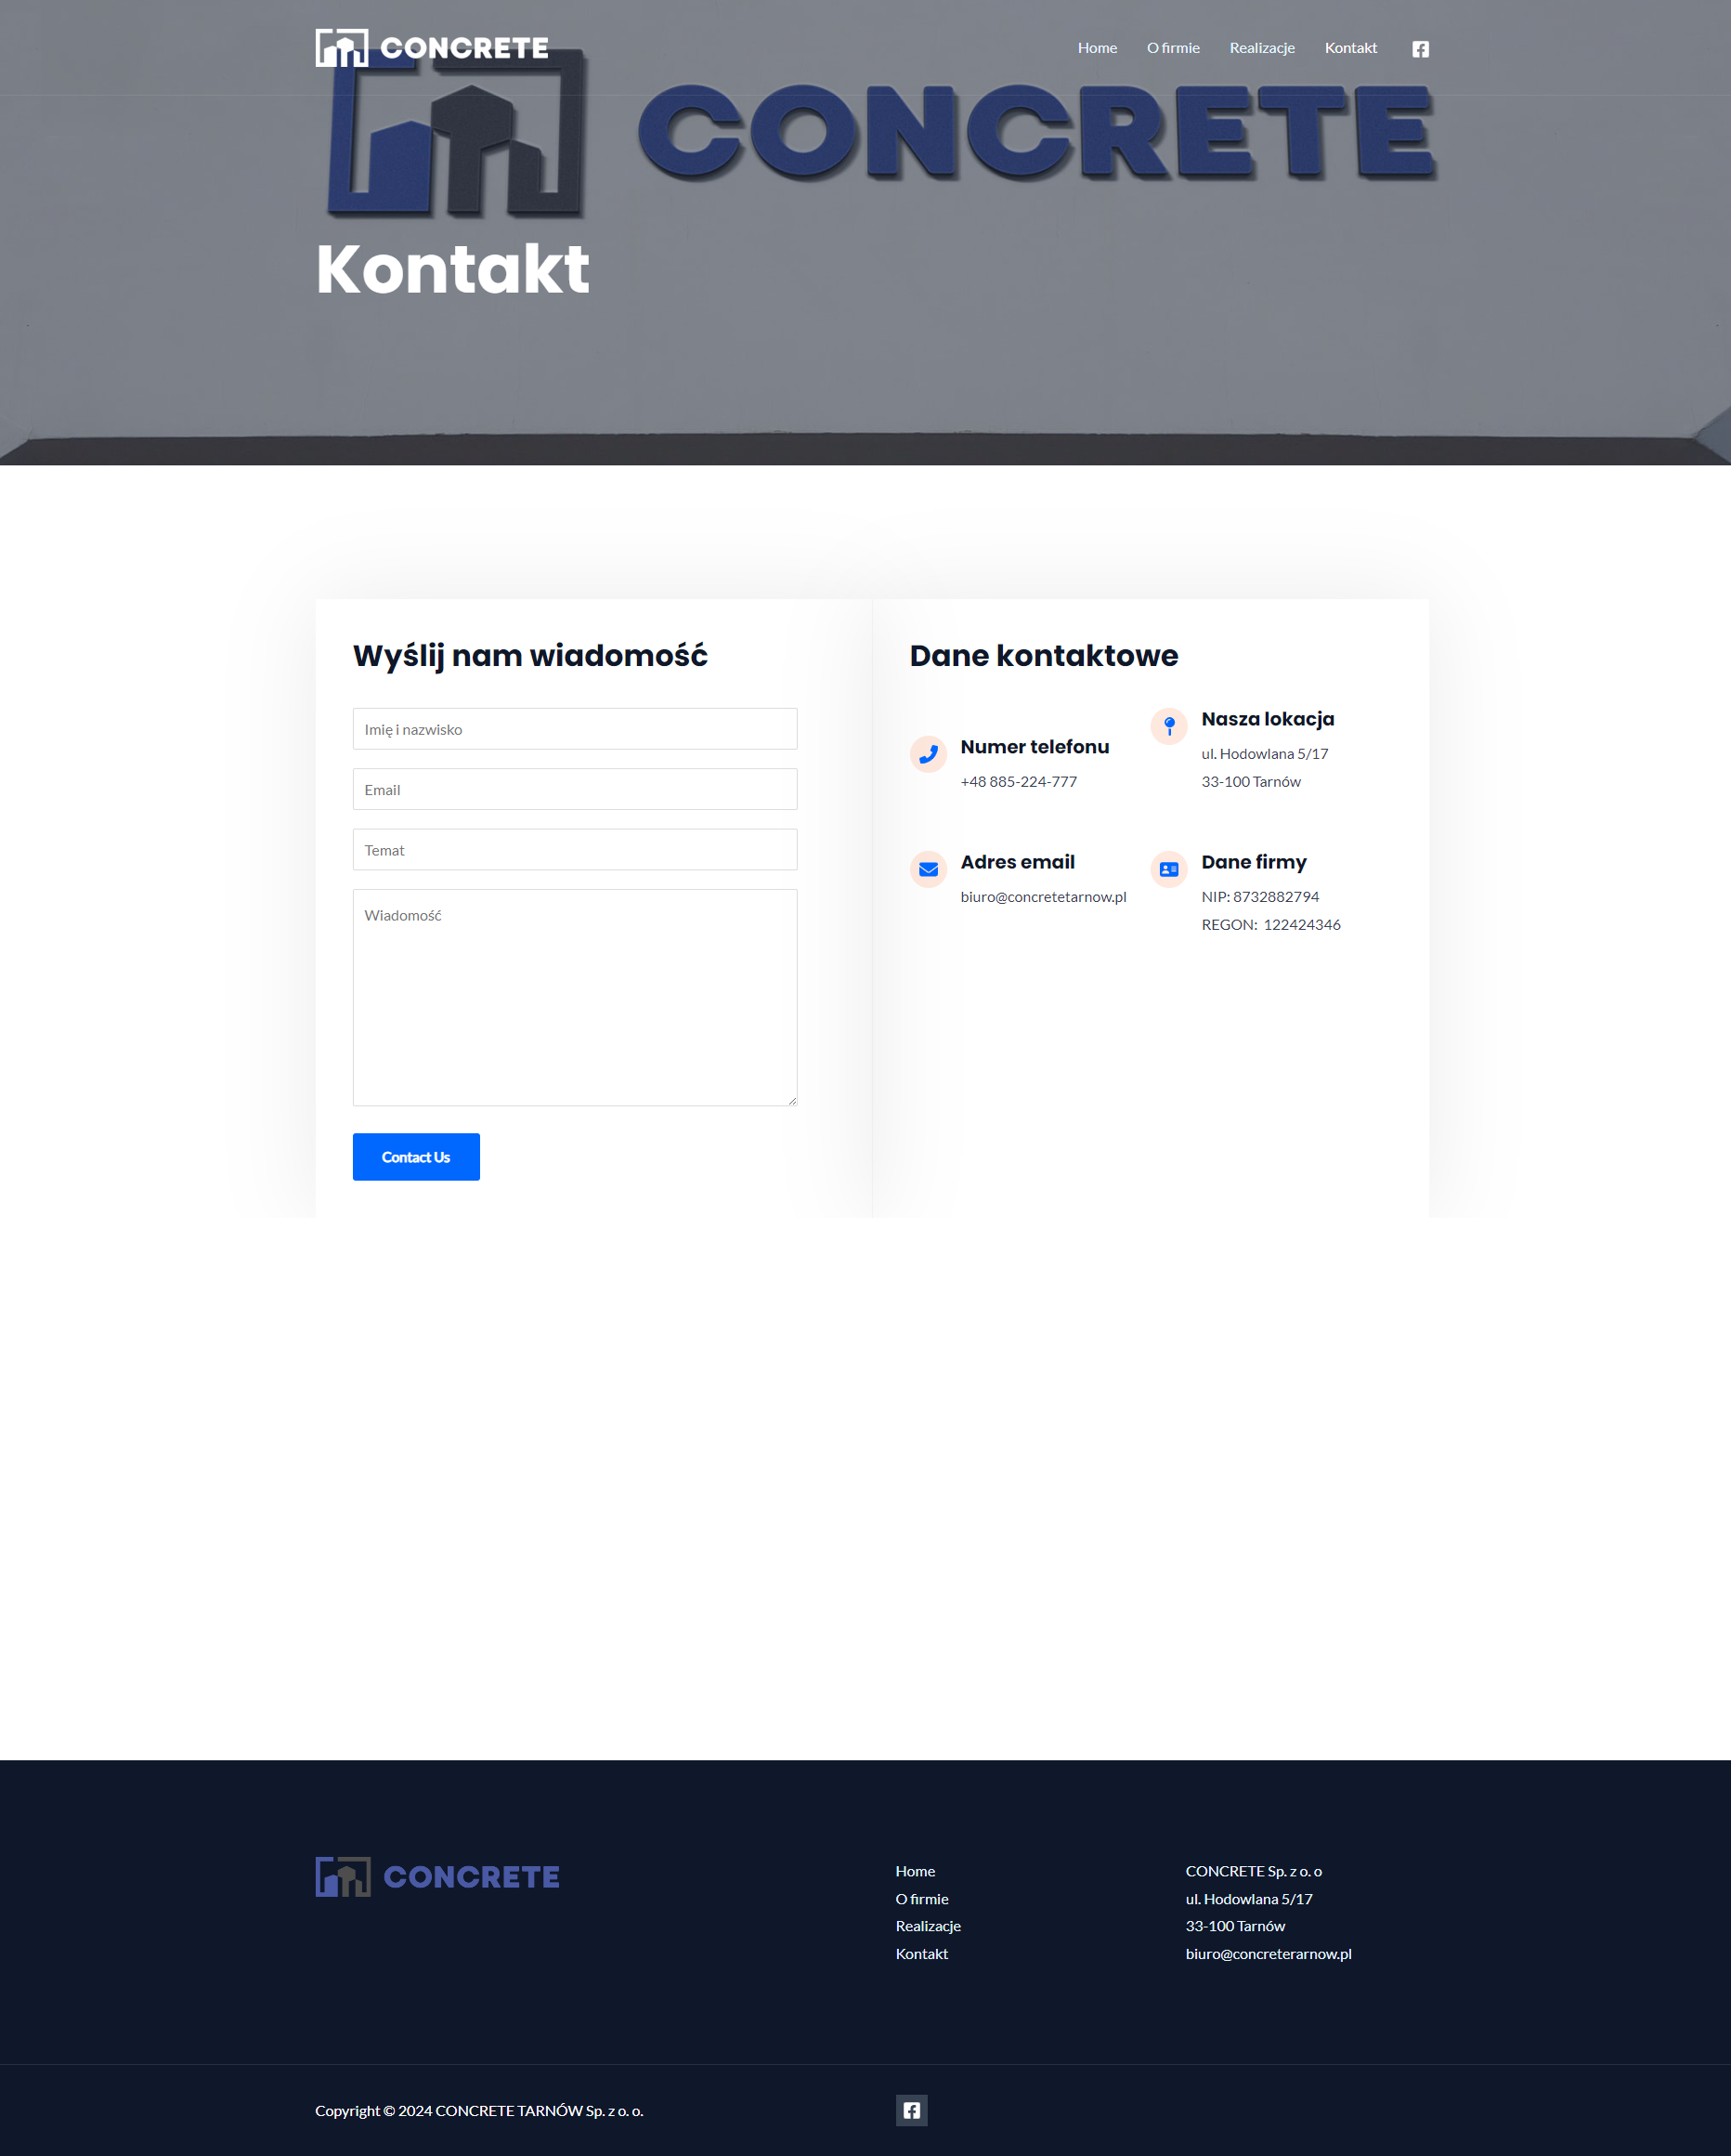This screenshot has height=2156, width=1731.
Task: Go to Realizacje in the top menu
Action: click(x=1262, y=48)
